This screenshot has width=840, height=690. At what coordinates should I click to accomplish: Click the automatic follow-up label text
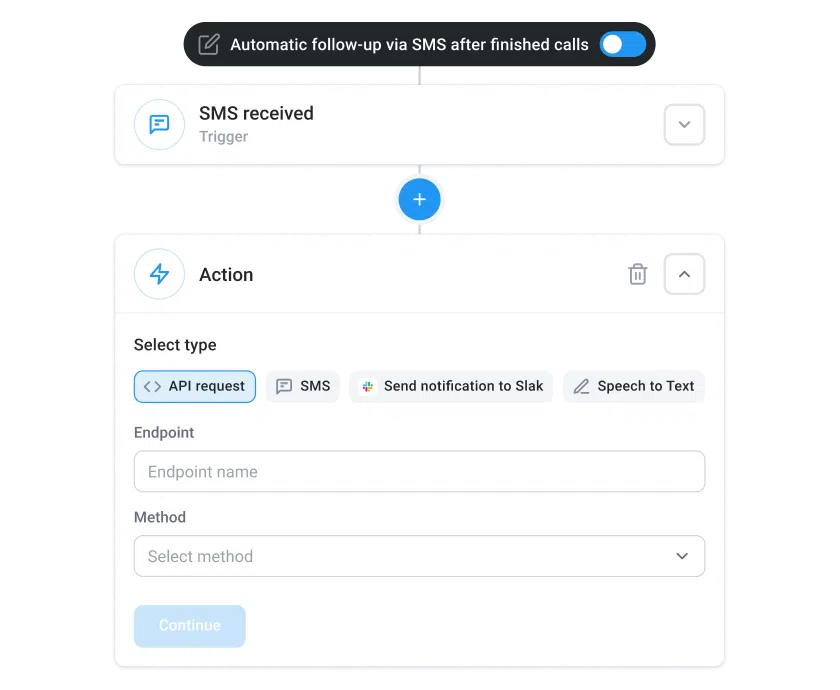[x=409, y=45]
